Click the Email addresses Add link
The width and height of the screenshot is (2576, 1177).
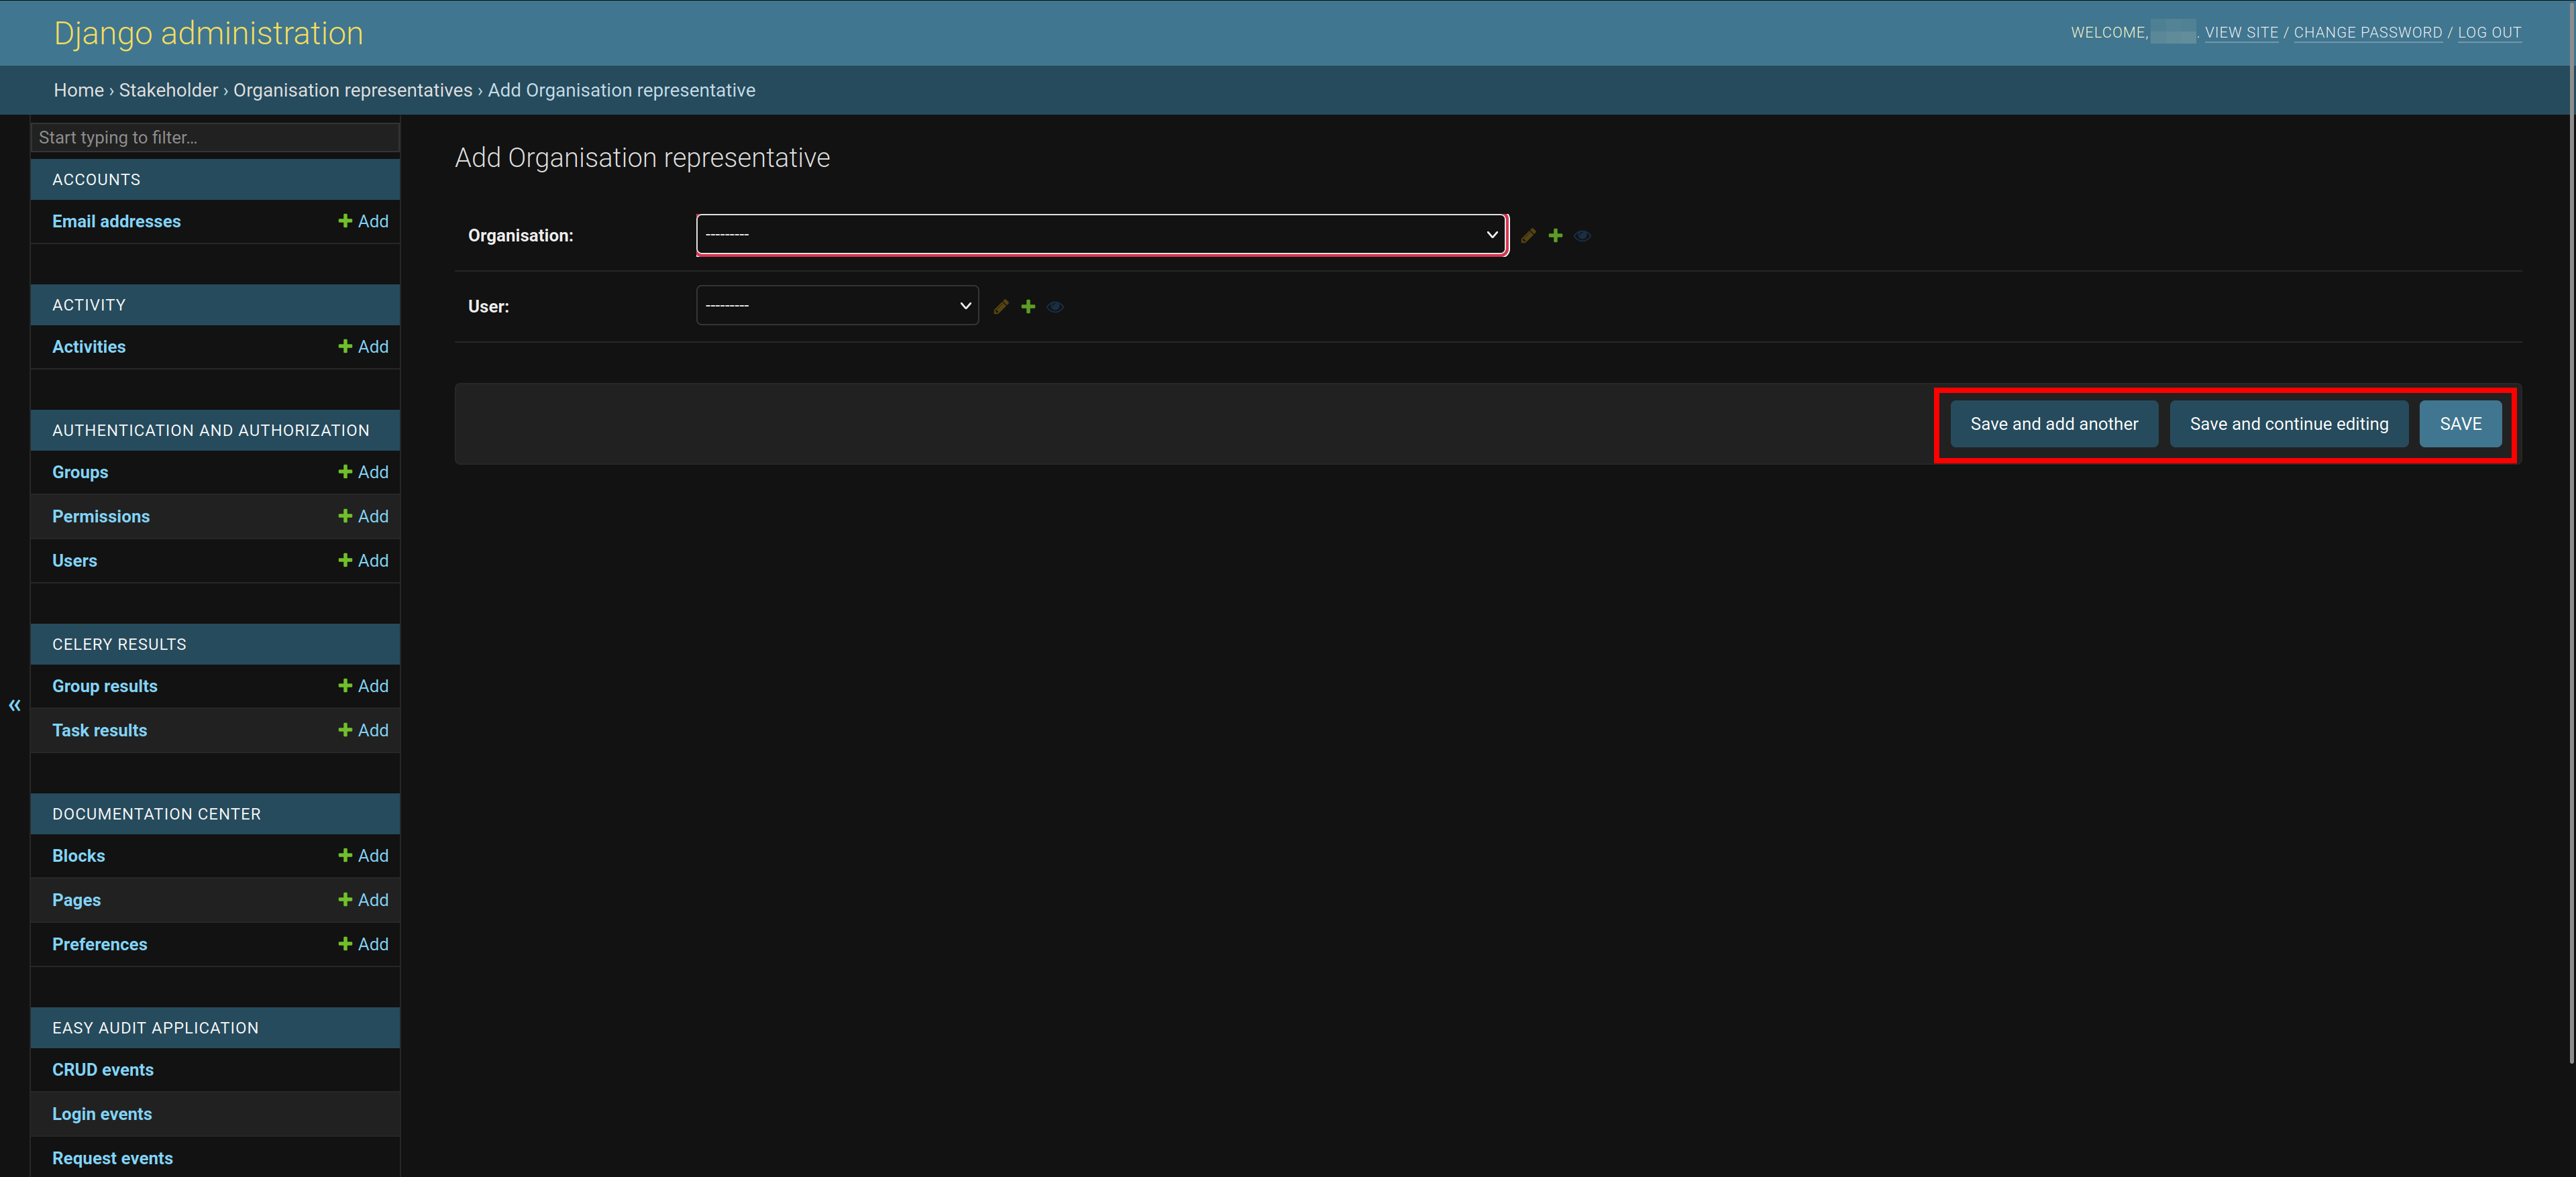[x=363, y=220]
